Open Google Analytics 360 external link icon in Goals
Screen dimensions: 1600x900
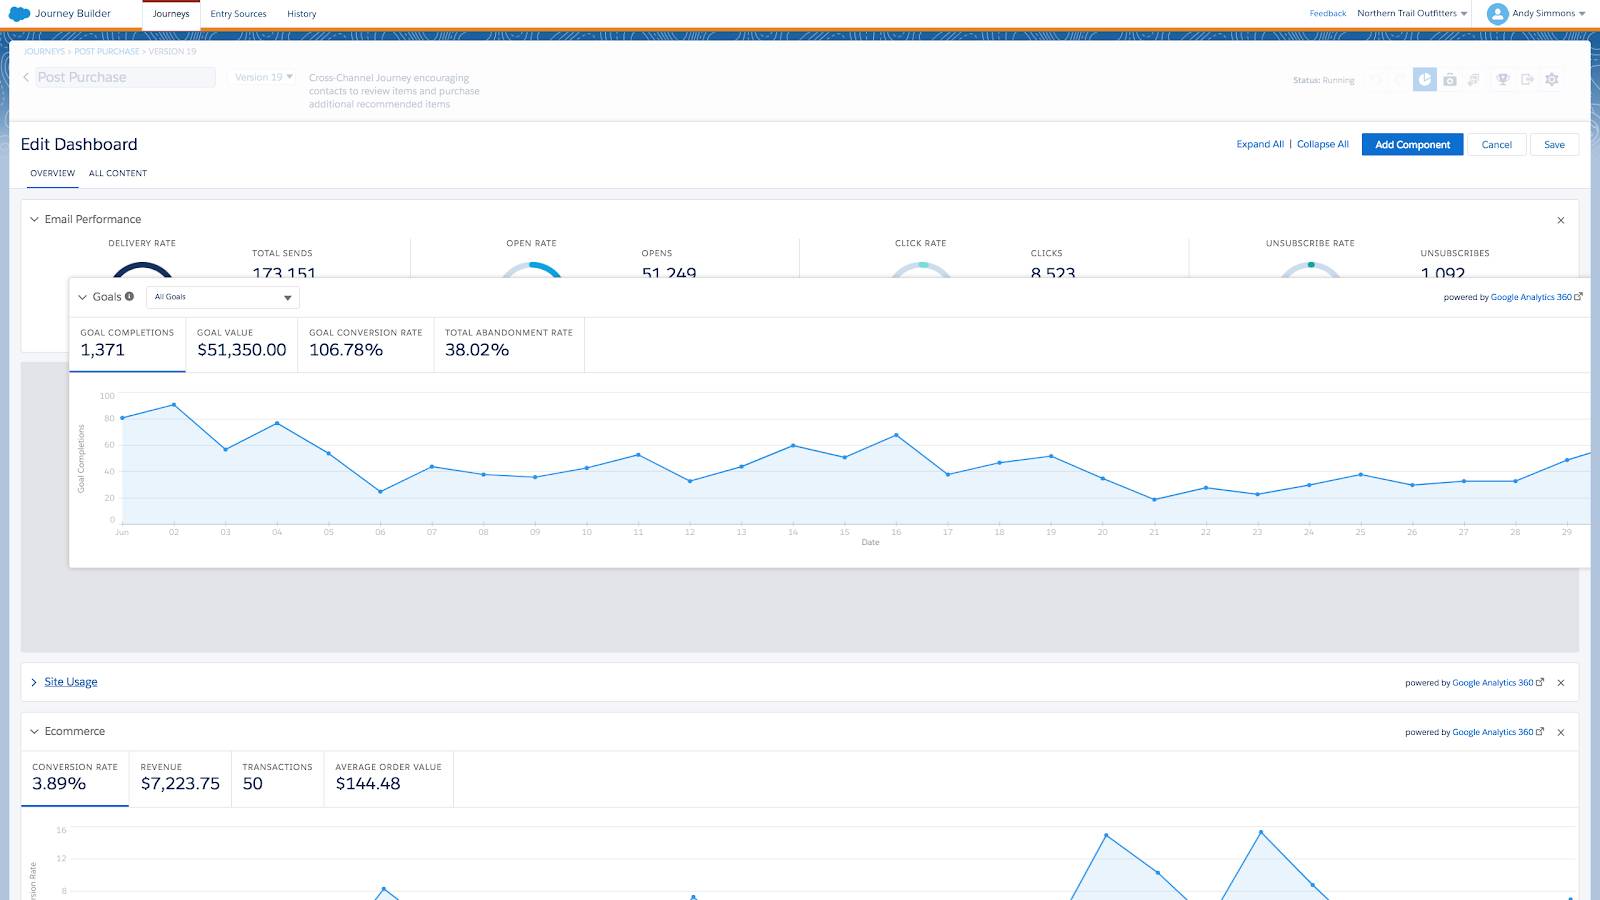pos(1579,297)
